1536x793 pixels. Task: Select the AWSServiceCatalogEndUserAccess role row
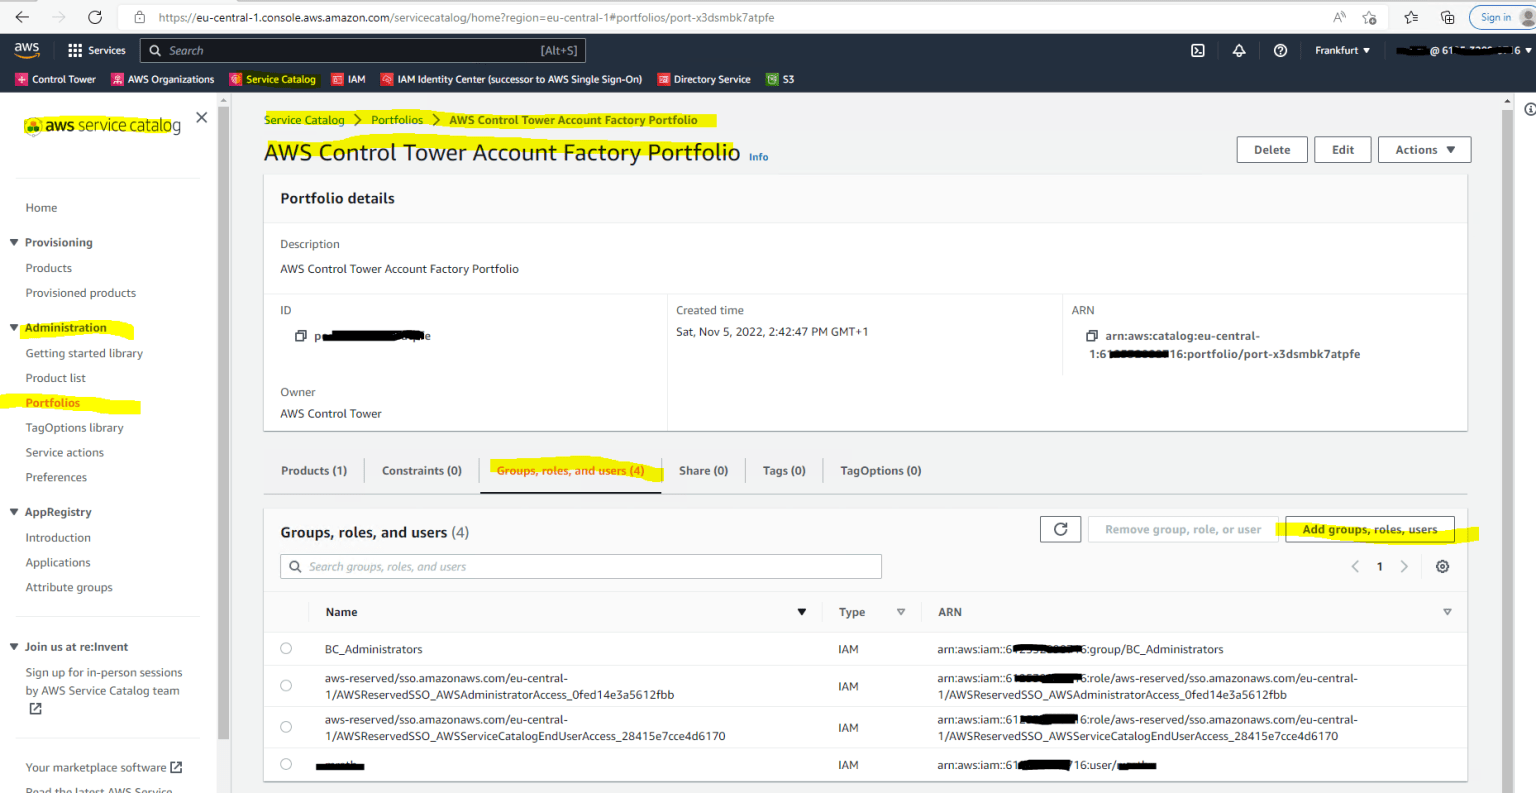[x=286, y=727]
